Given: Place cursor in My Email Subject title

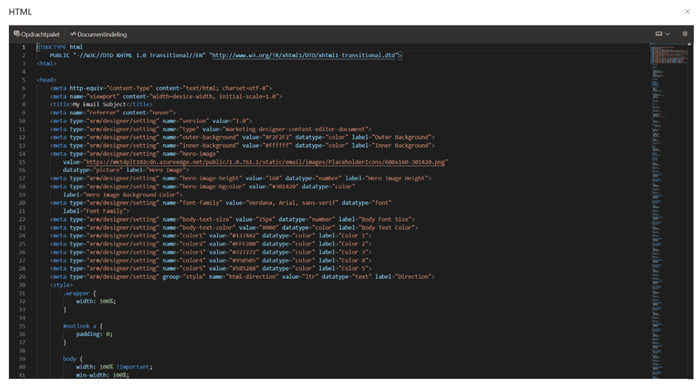Looking at the screenshot, I should tap(100, 105).
